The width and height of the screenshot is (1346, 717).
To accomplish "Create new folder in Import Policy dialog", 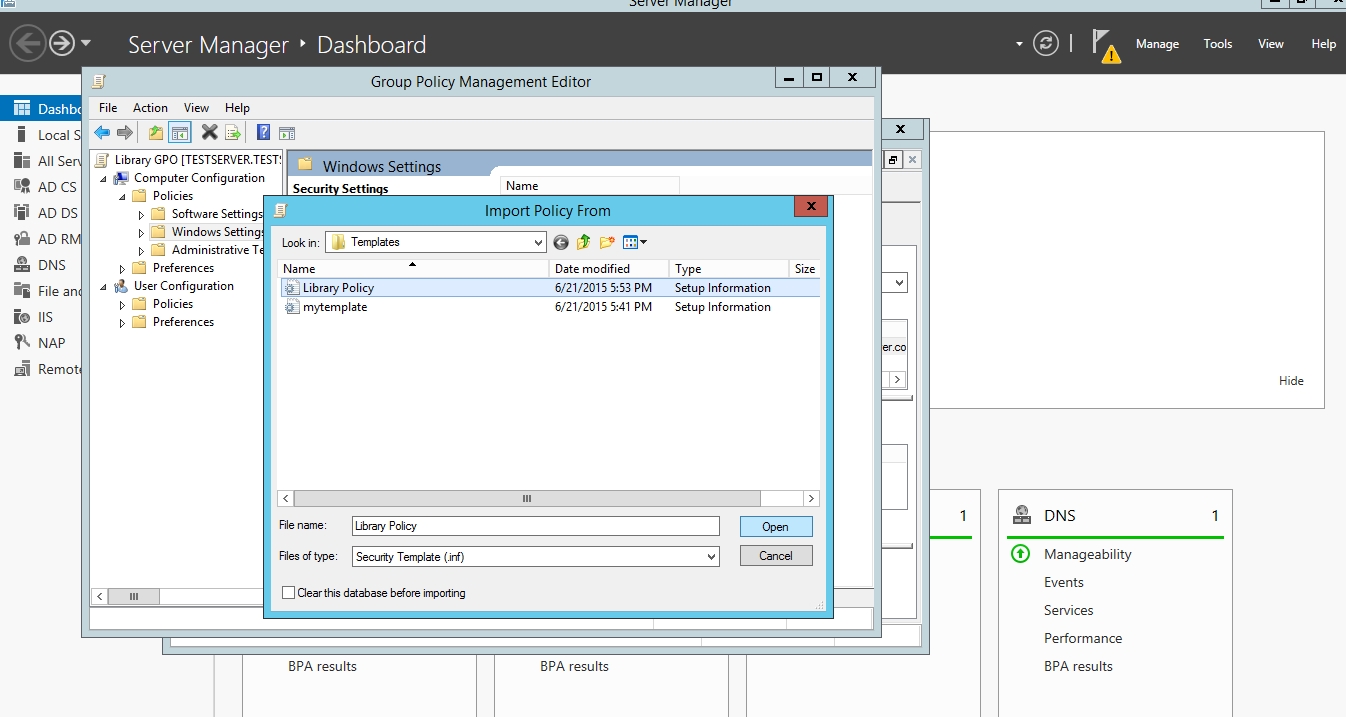I will point(607,242).
